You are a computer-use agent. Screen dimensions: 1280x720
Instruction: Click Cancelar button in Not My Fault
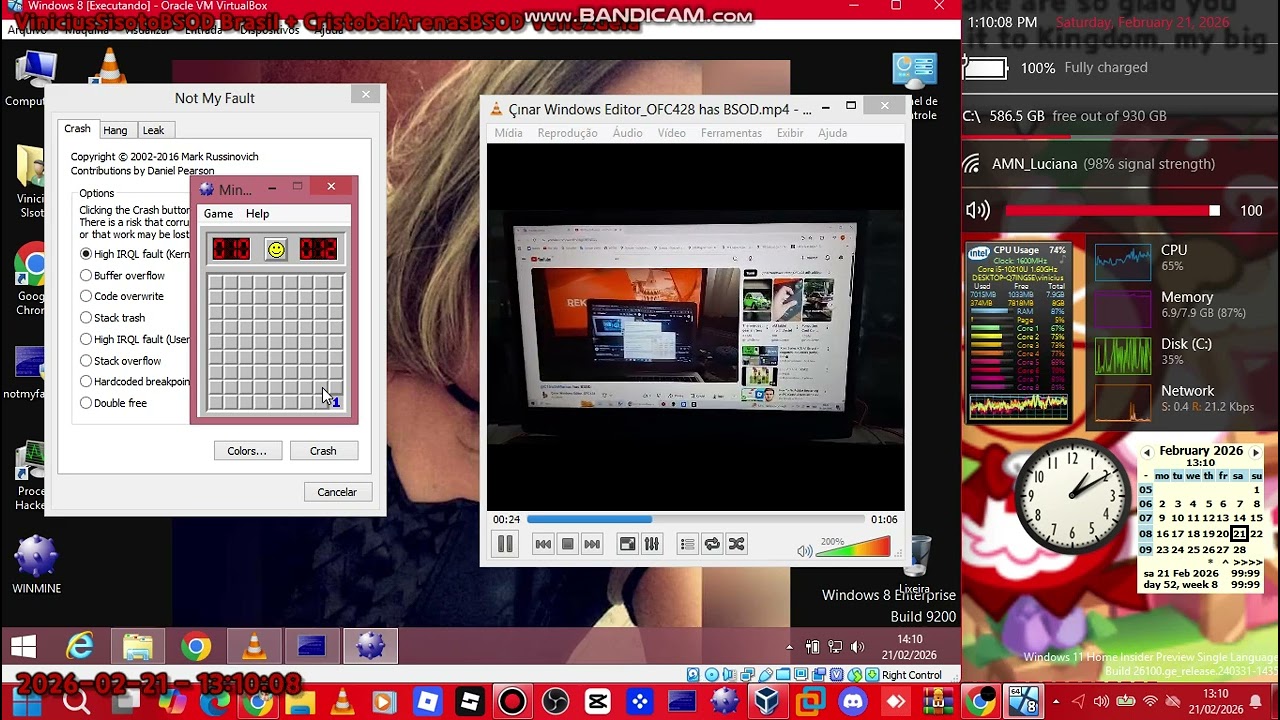[337, 492]
